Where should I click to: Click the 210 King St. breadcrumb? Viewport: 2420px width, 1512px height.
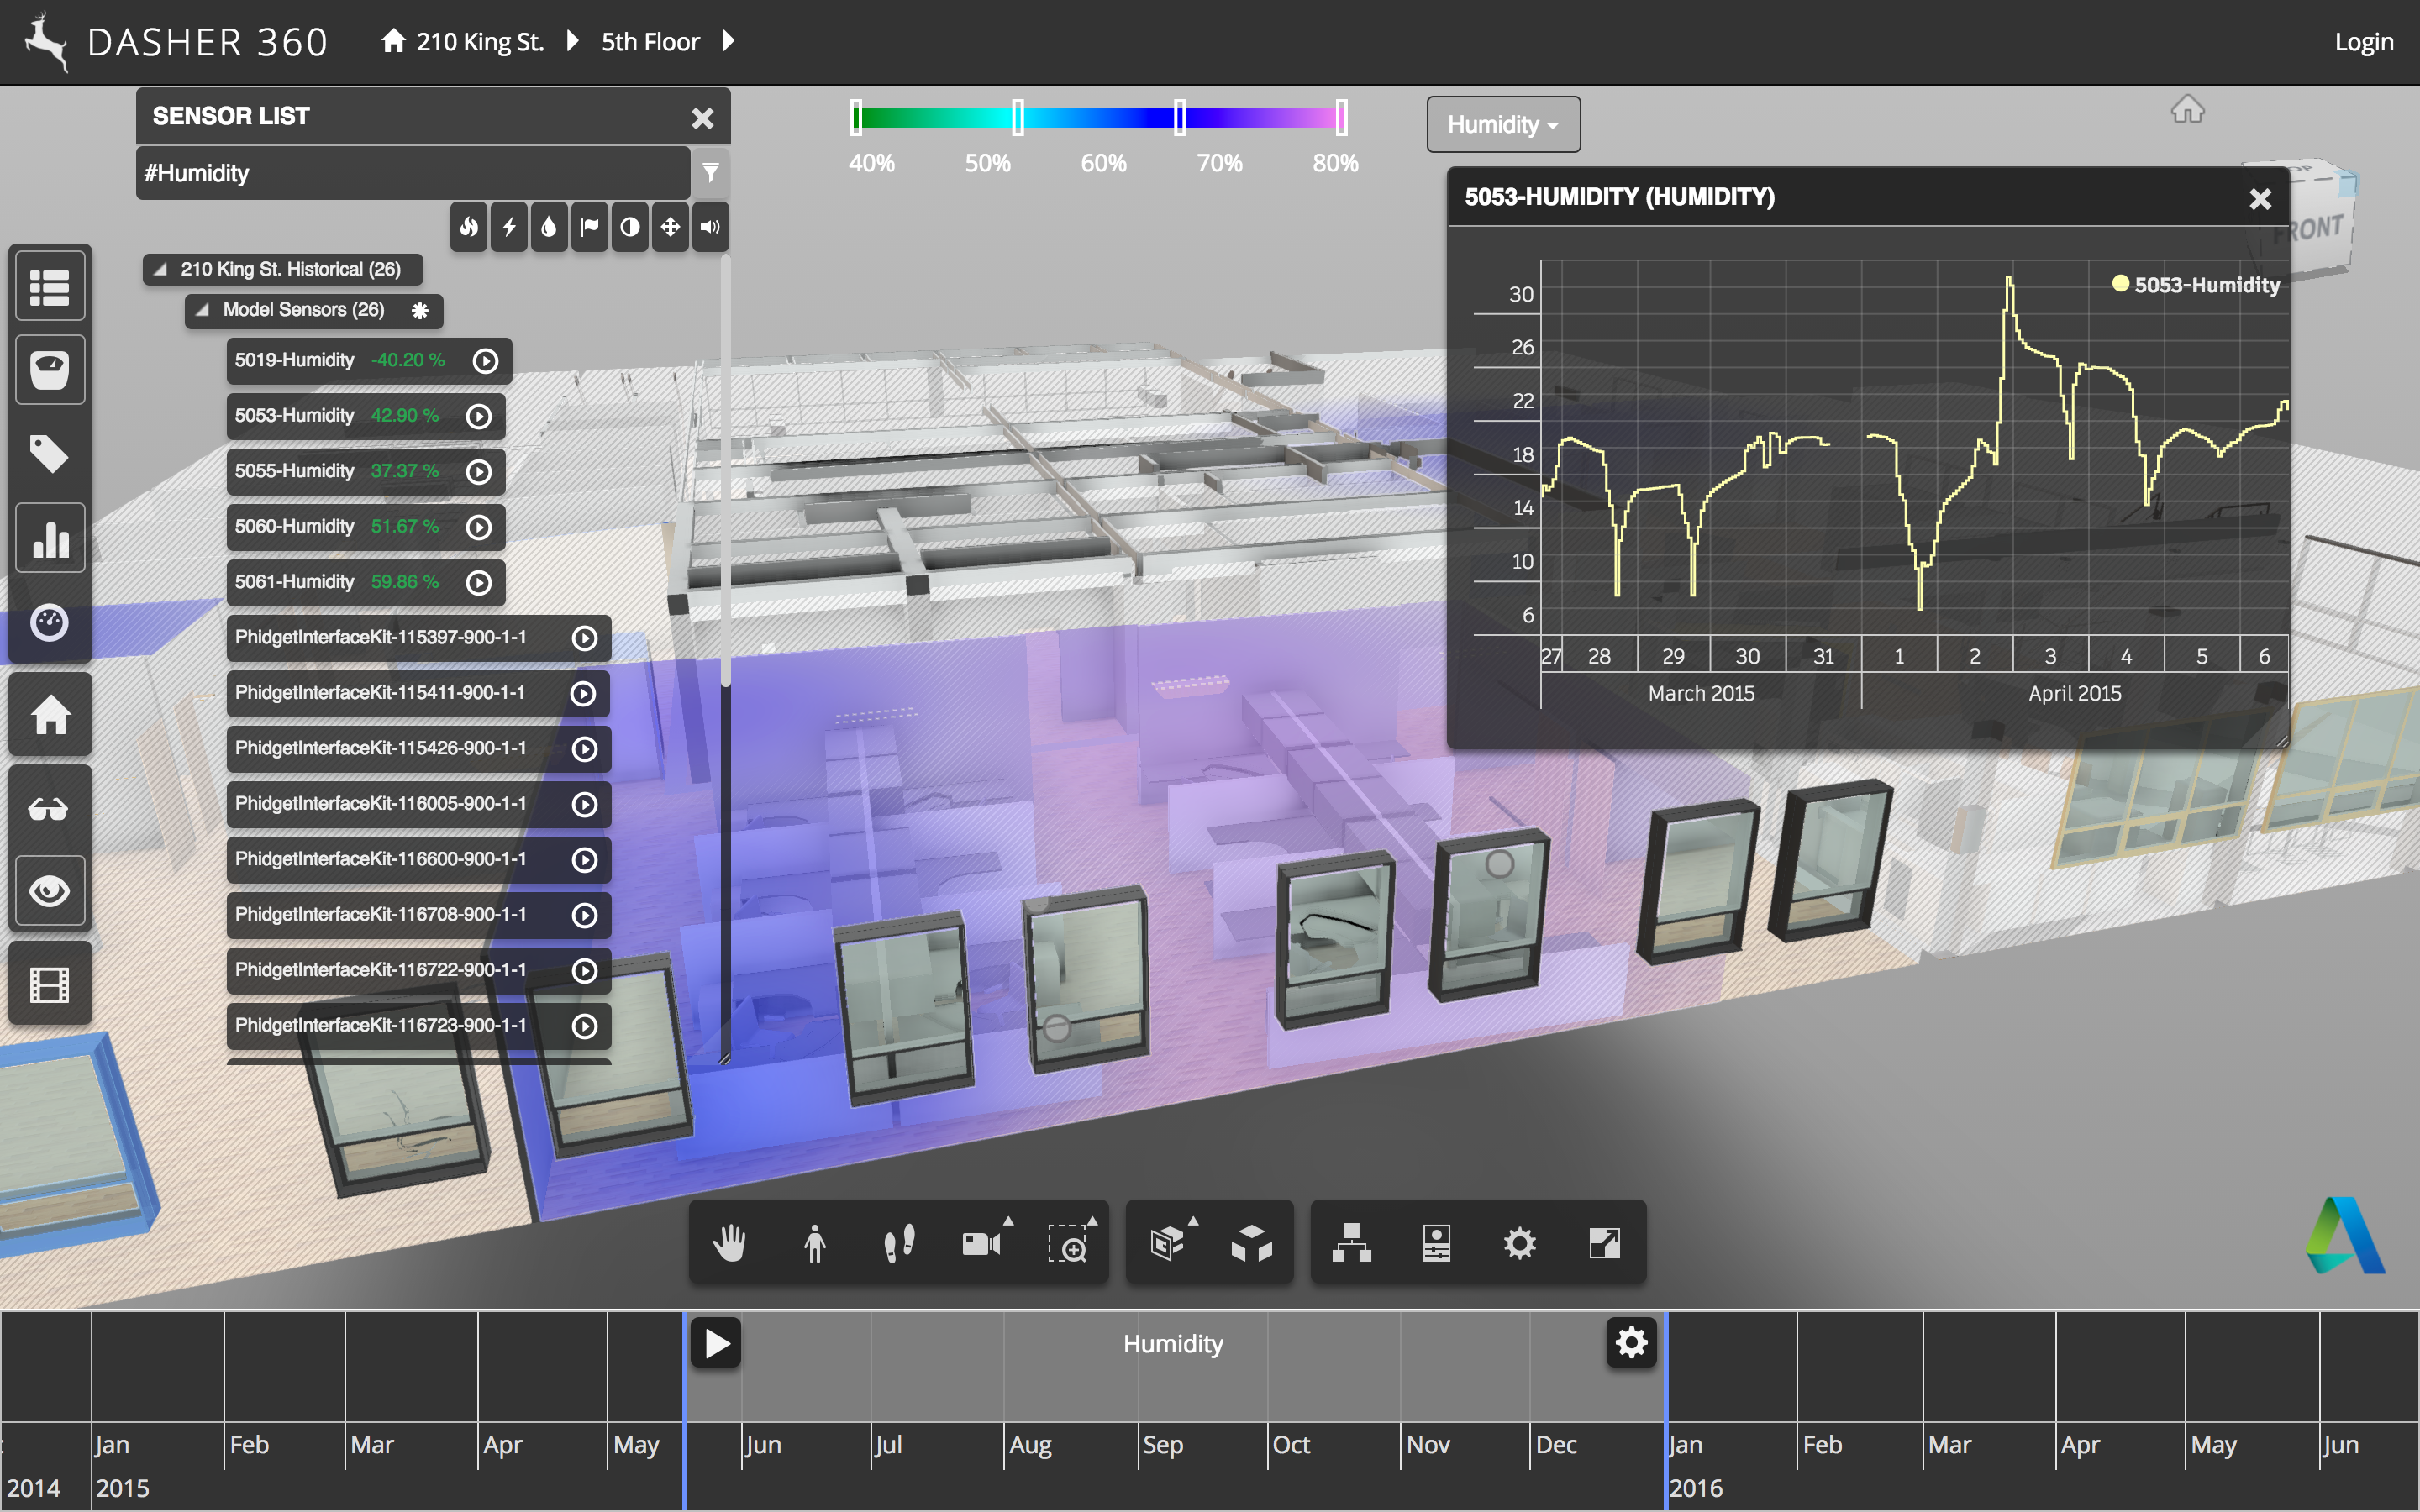(479, 42)
